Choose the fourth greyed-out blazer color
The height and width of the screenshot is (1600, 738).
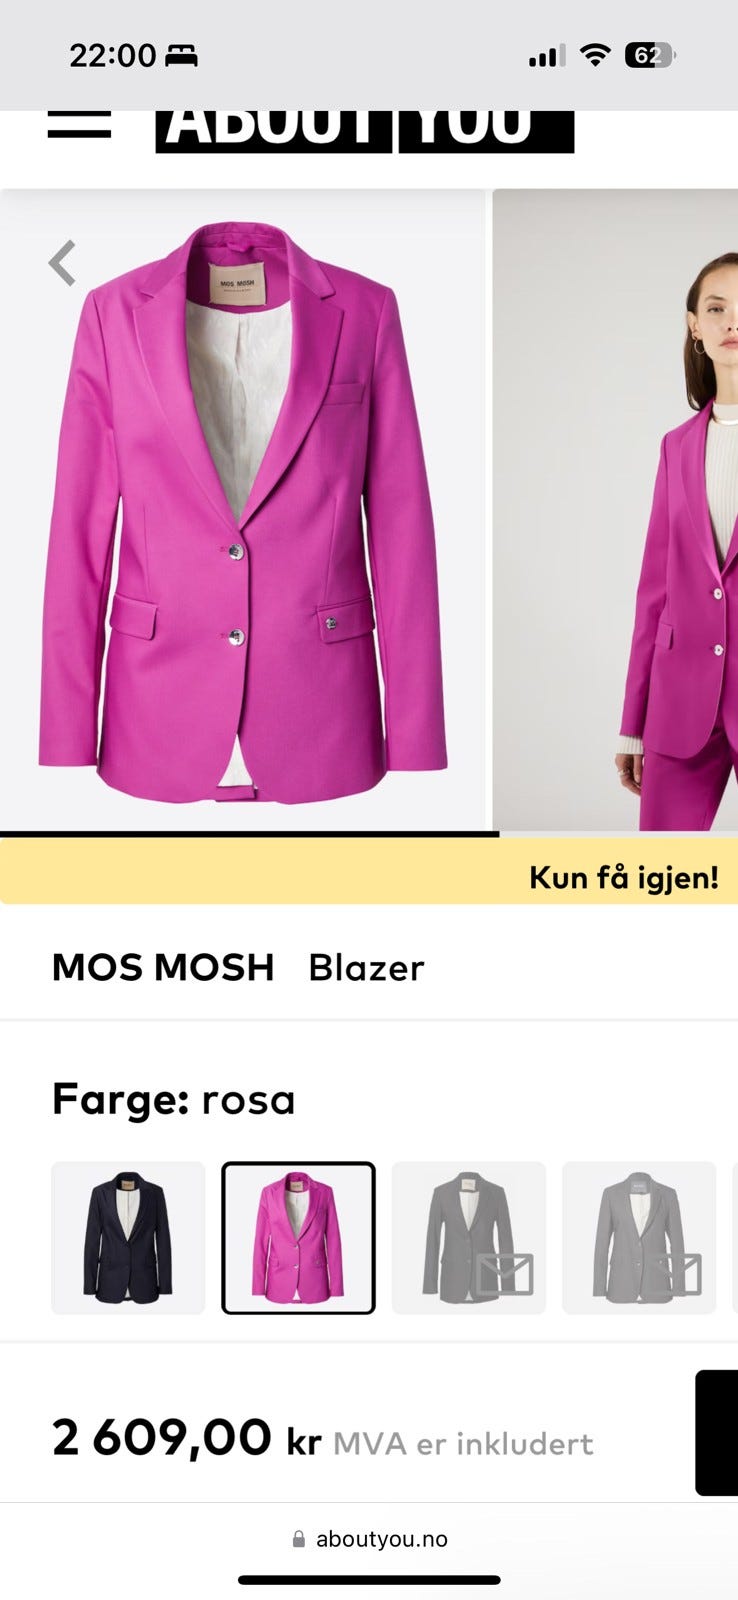click(639, 1238)
